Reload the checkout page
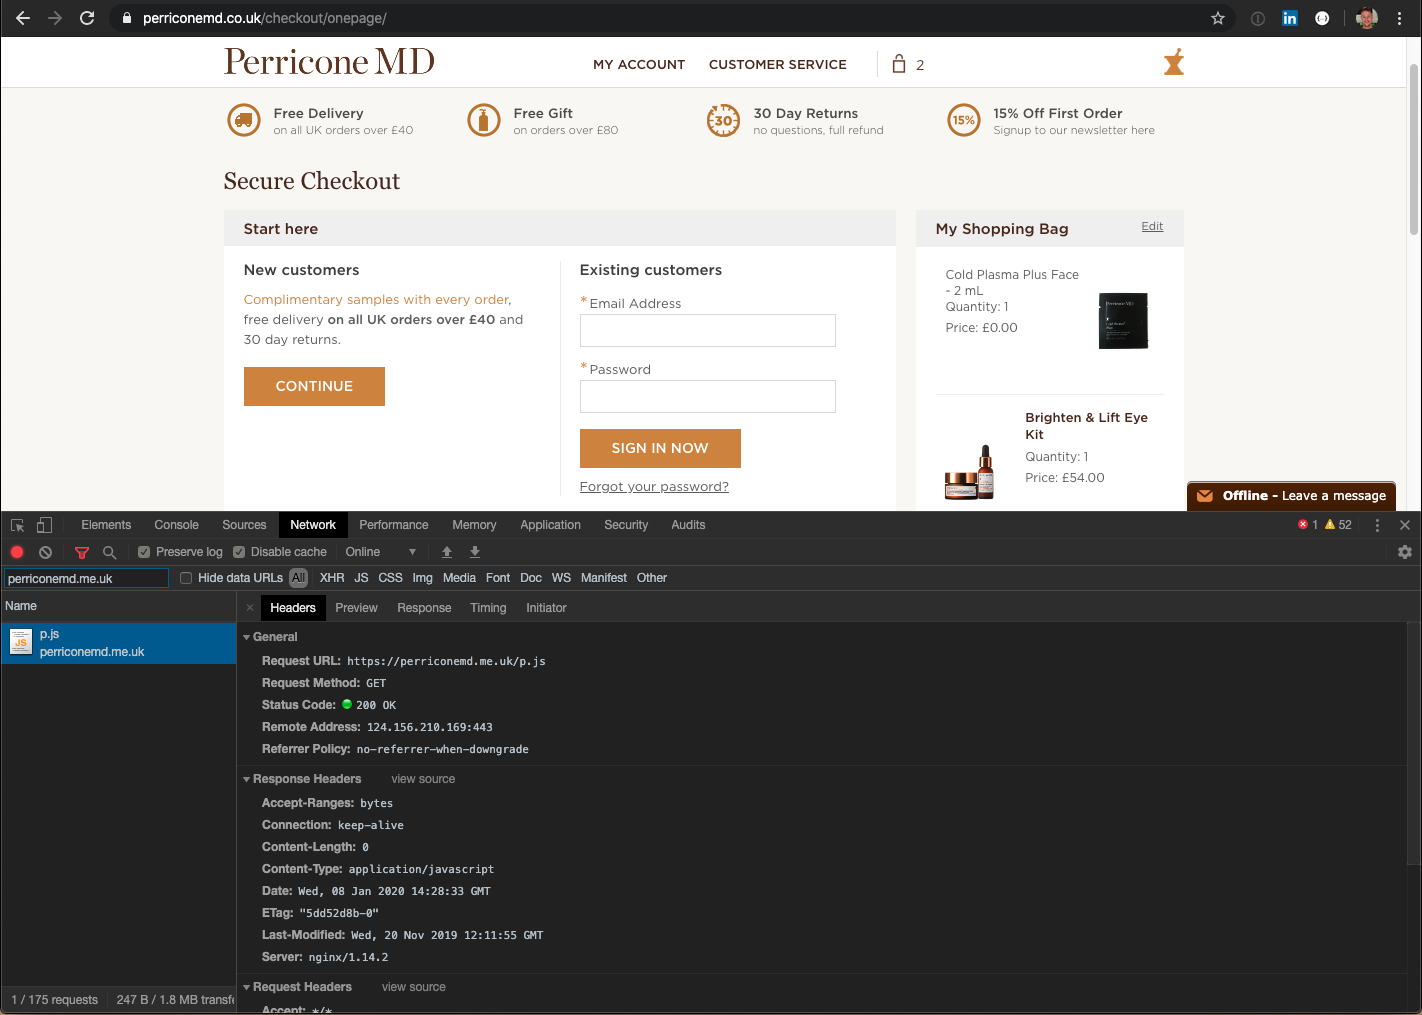 pyautogui.click(x=87, y=18)
